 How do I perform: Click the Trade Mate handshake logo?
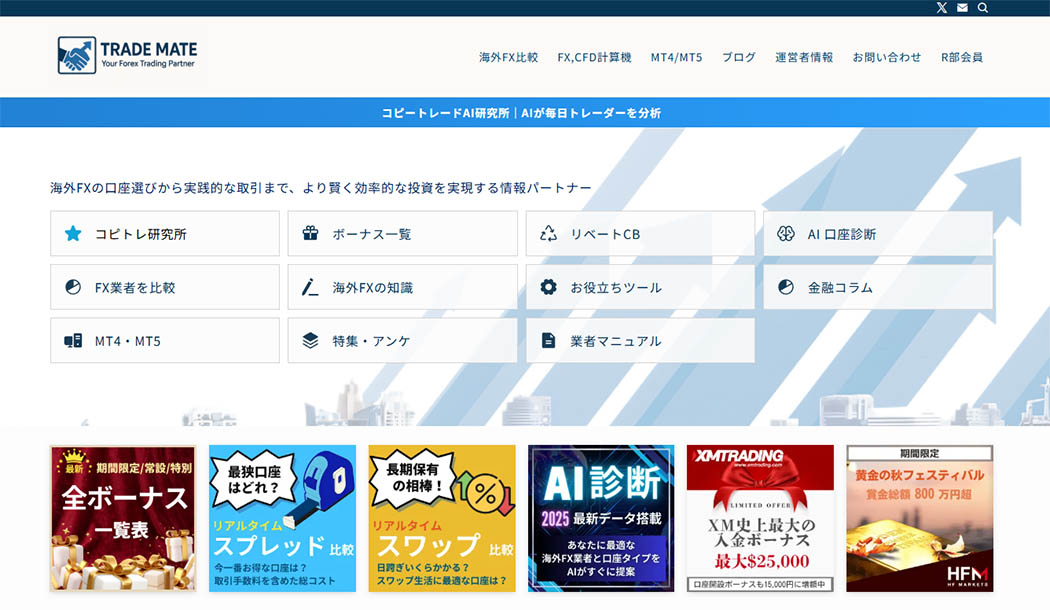coord(76,55)
